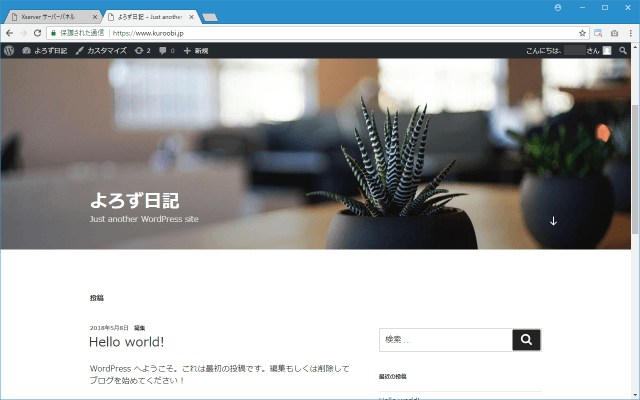Click the green padlock secure connection icon

click(x=53, y=33)
